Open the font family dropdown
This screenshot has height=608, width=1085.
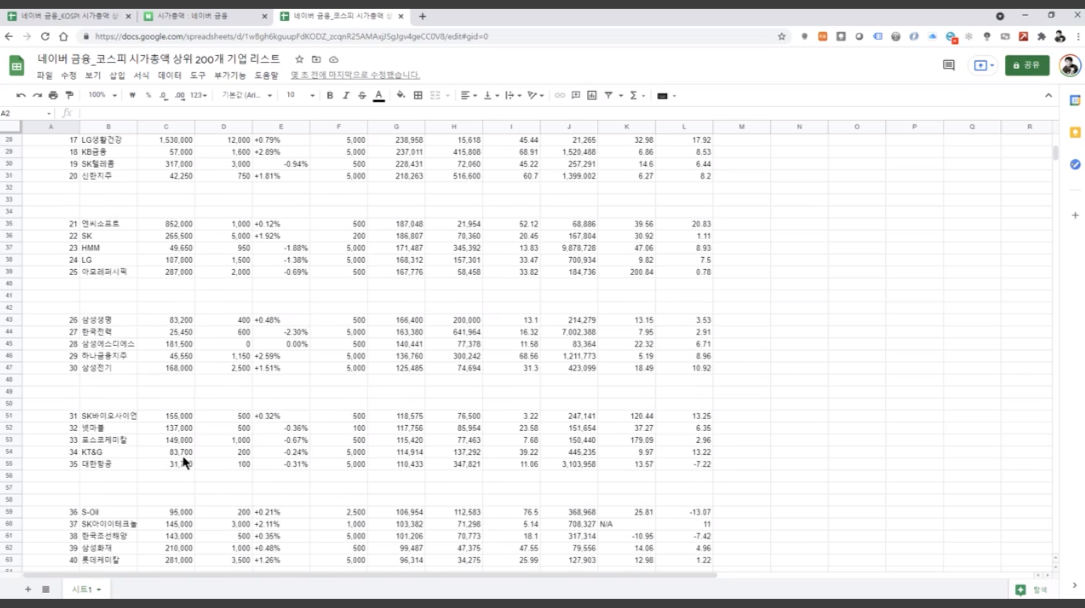246,95
